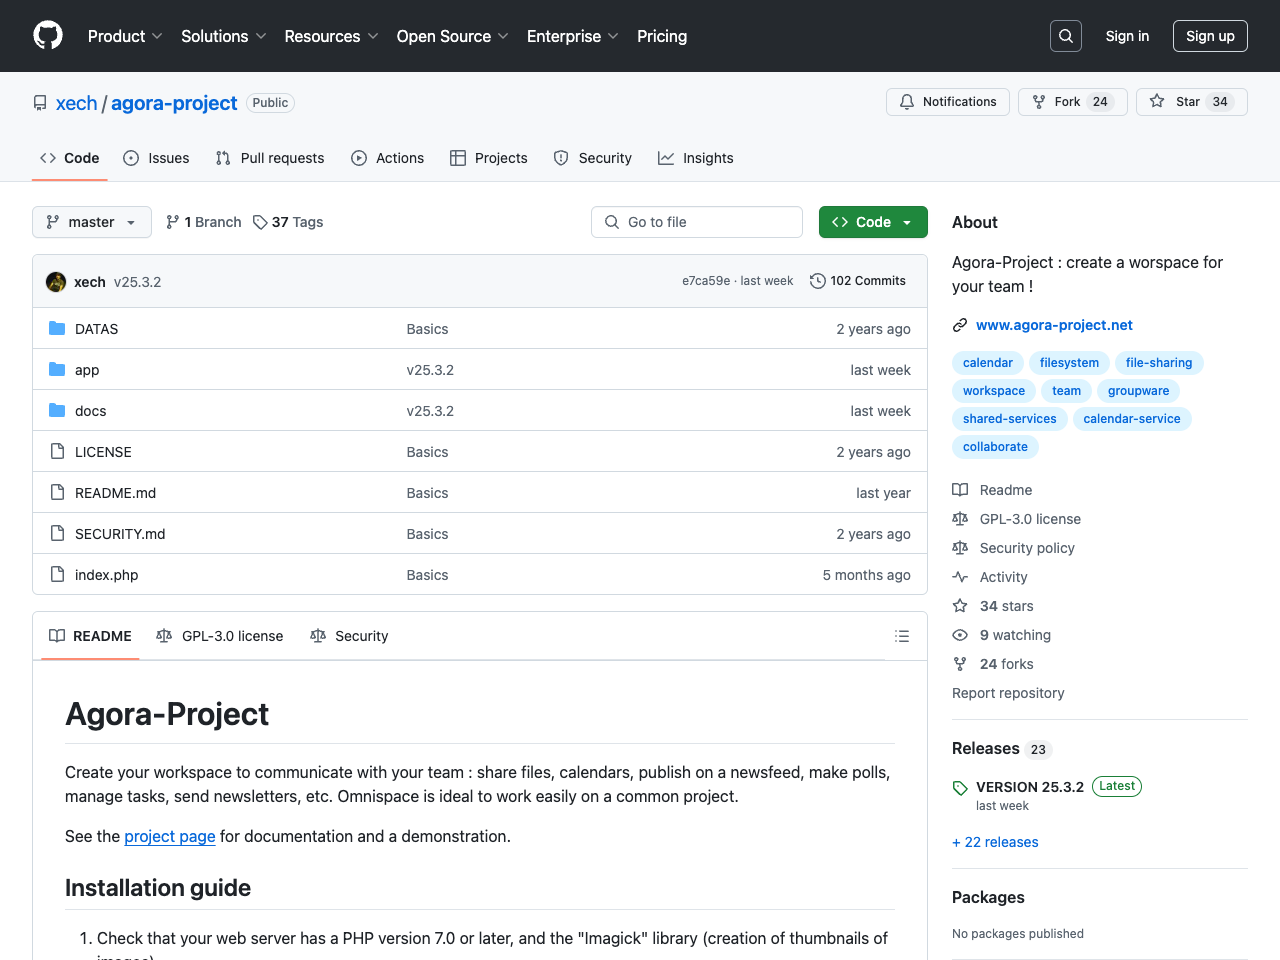This screenshot has width=1280, height=960.
Task: Click the scale icon beside Security policy
Action: 960,548
